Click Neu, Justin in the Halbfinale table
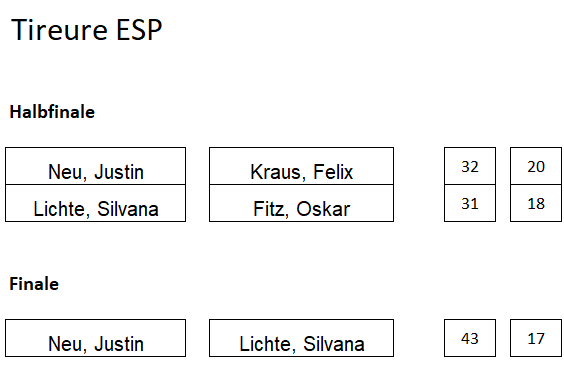Viewport: 564px width, 365px height. click(x=96, y=166)
